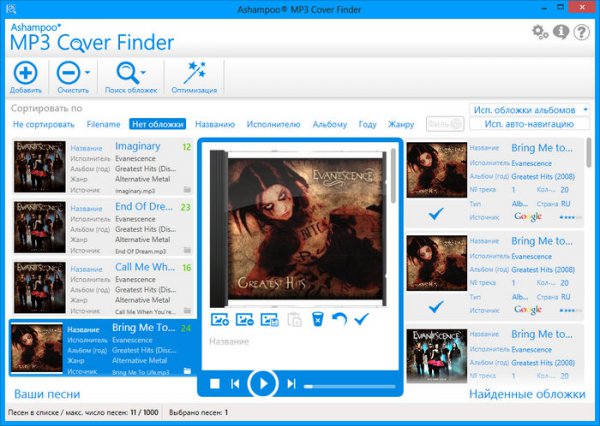Open the Исп. обложки альбомов dropdown
Image resolution: width=600 pixels, height=426 pixels.
[529, 110]
